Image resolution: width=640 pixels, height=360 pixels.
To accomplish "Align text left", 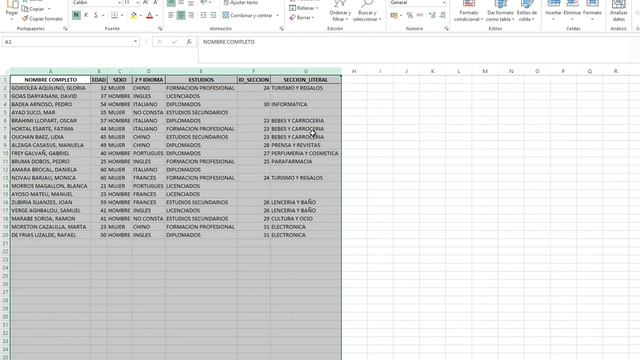I will [171, 16].
